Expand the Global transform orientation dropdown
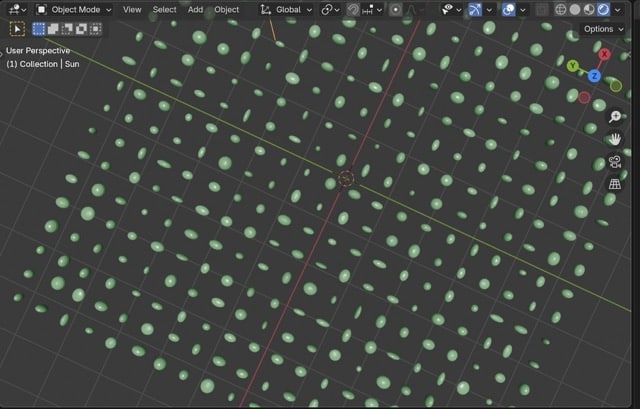The width and height of the screenshot is (640, 409). pos(287,9)
